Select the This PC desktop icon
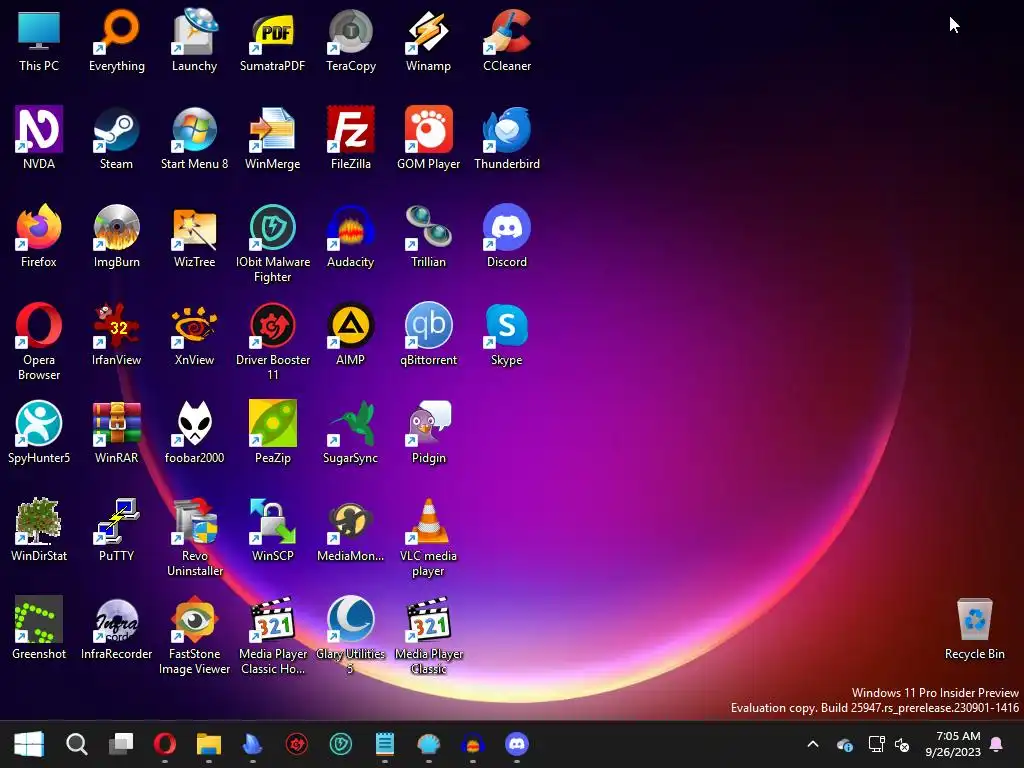Screen dimensions: 1024x768 click(39, 40)
